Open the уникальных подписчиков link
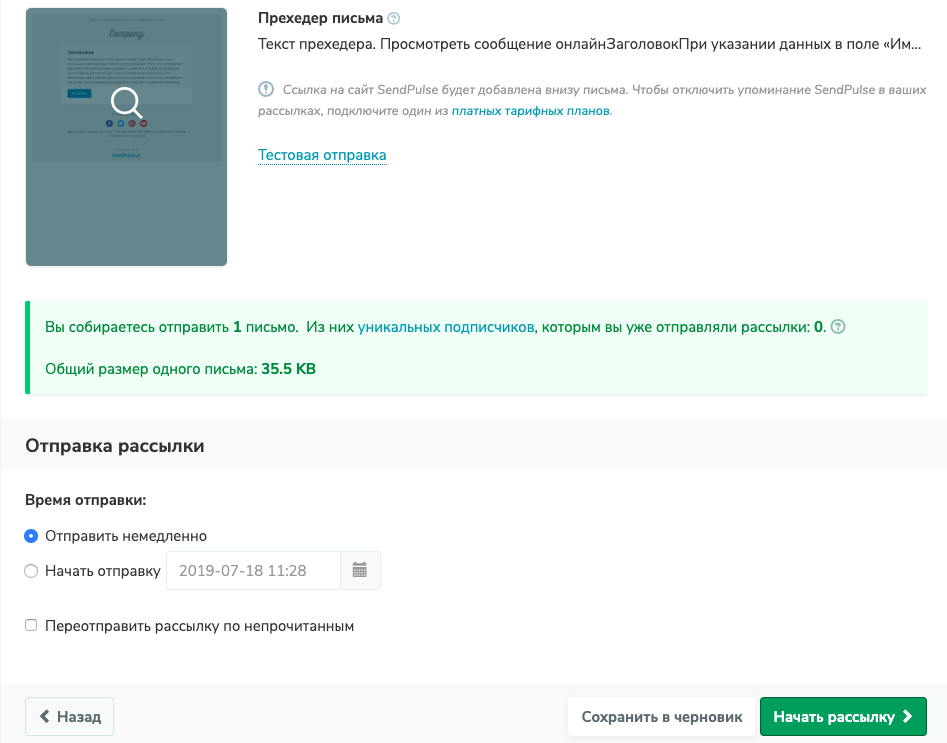947x743 pixels. (446, 327)
